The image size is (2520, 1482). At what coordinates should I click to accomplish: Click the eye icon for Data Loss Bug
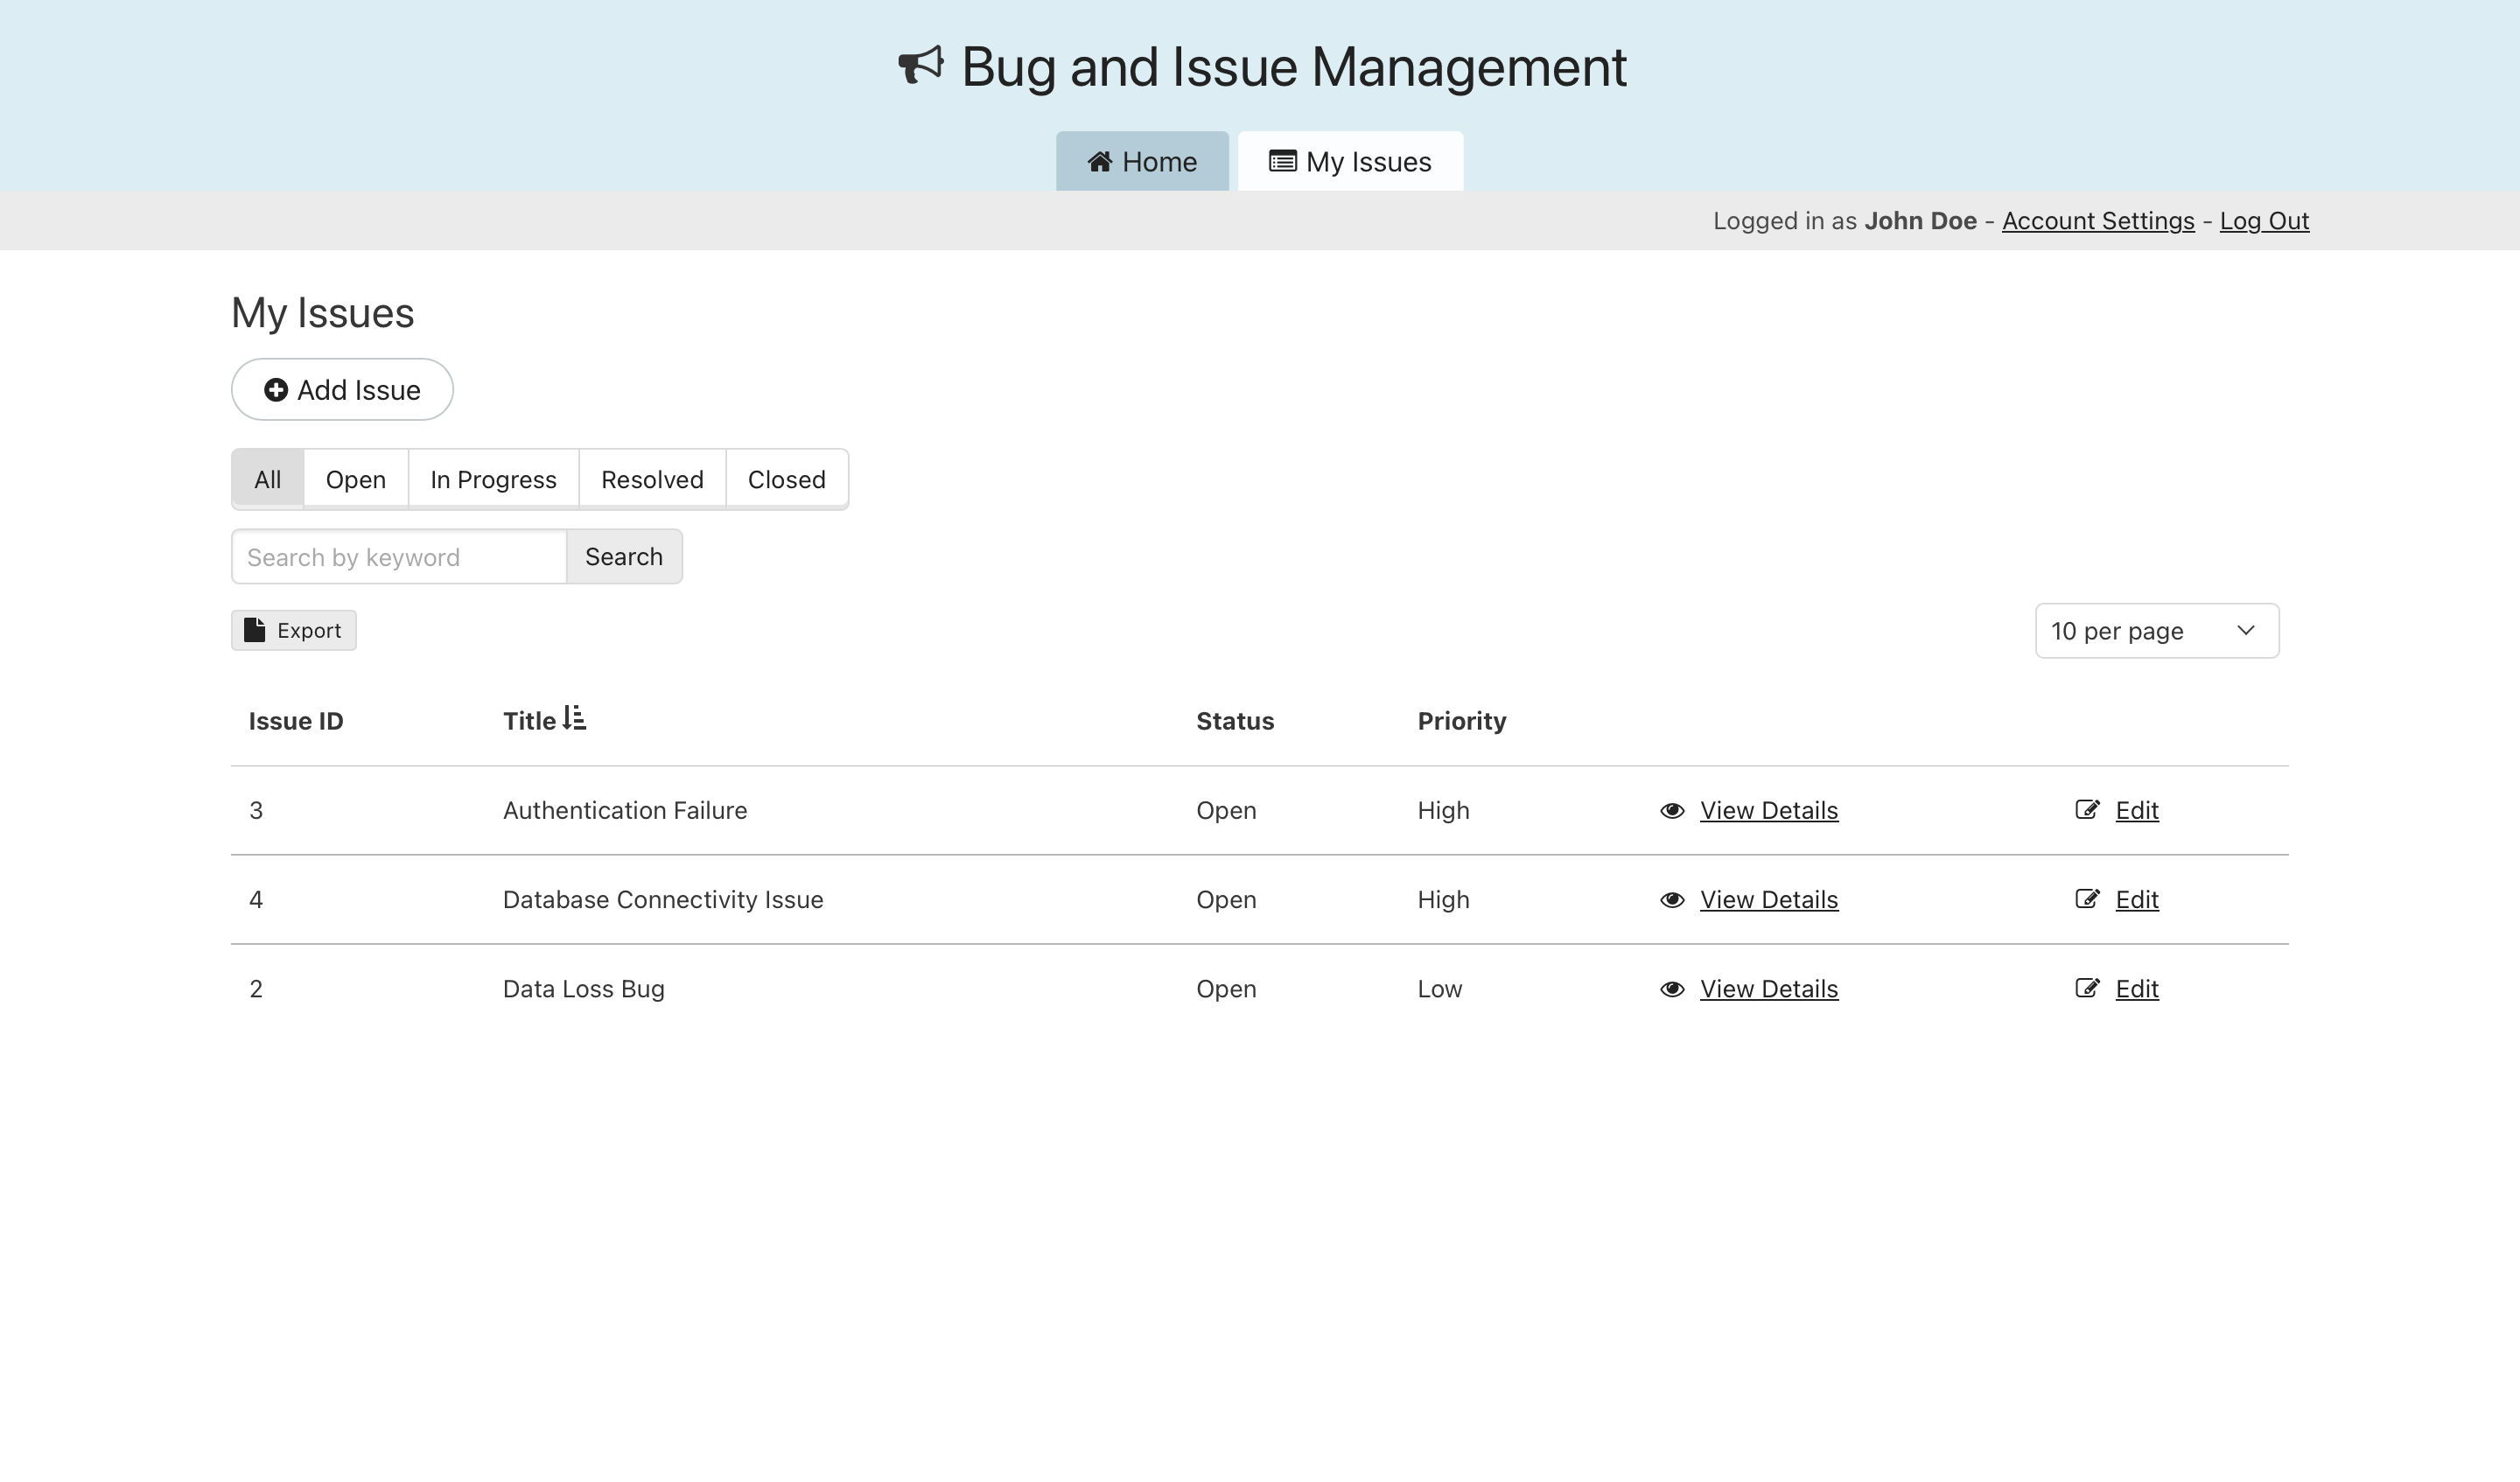coord(1672,989)
